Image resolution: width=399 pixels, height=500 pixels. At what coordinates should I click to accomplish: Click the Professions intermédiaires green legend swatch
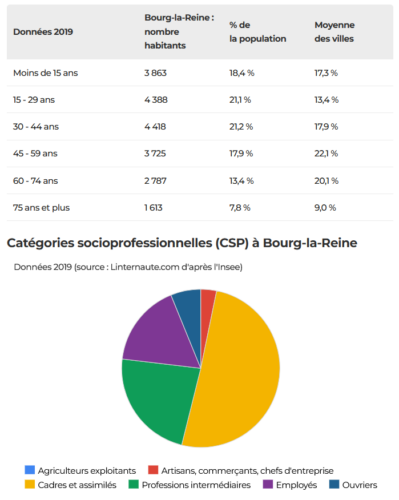tap(134, 484)
